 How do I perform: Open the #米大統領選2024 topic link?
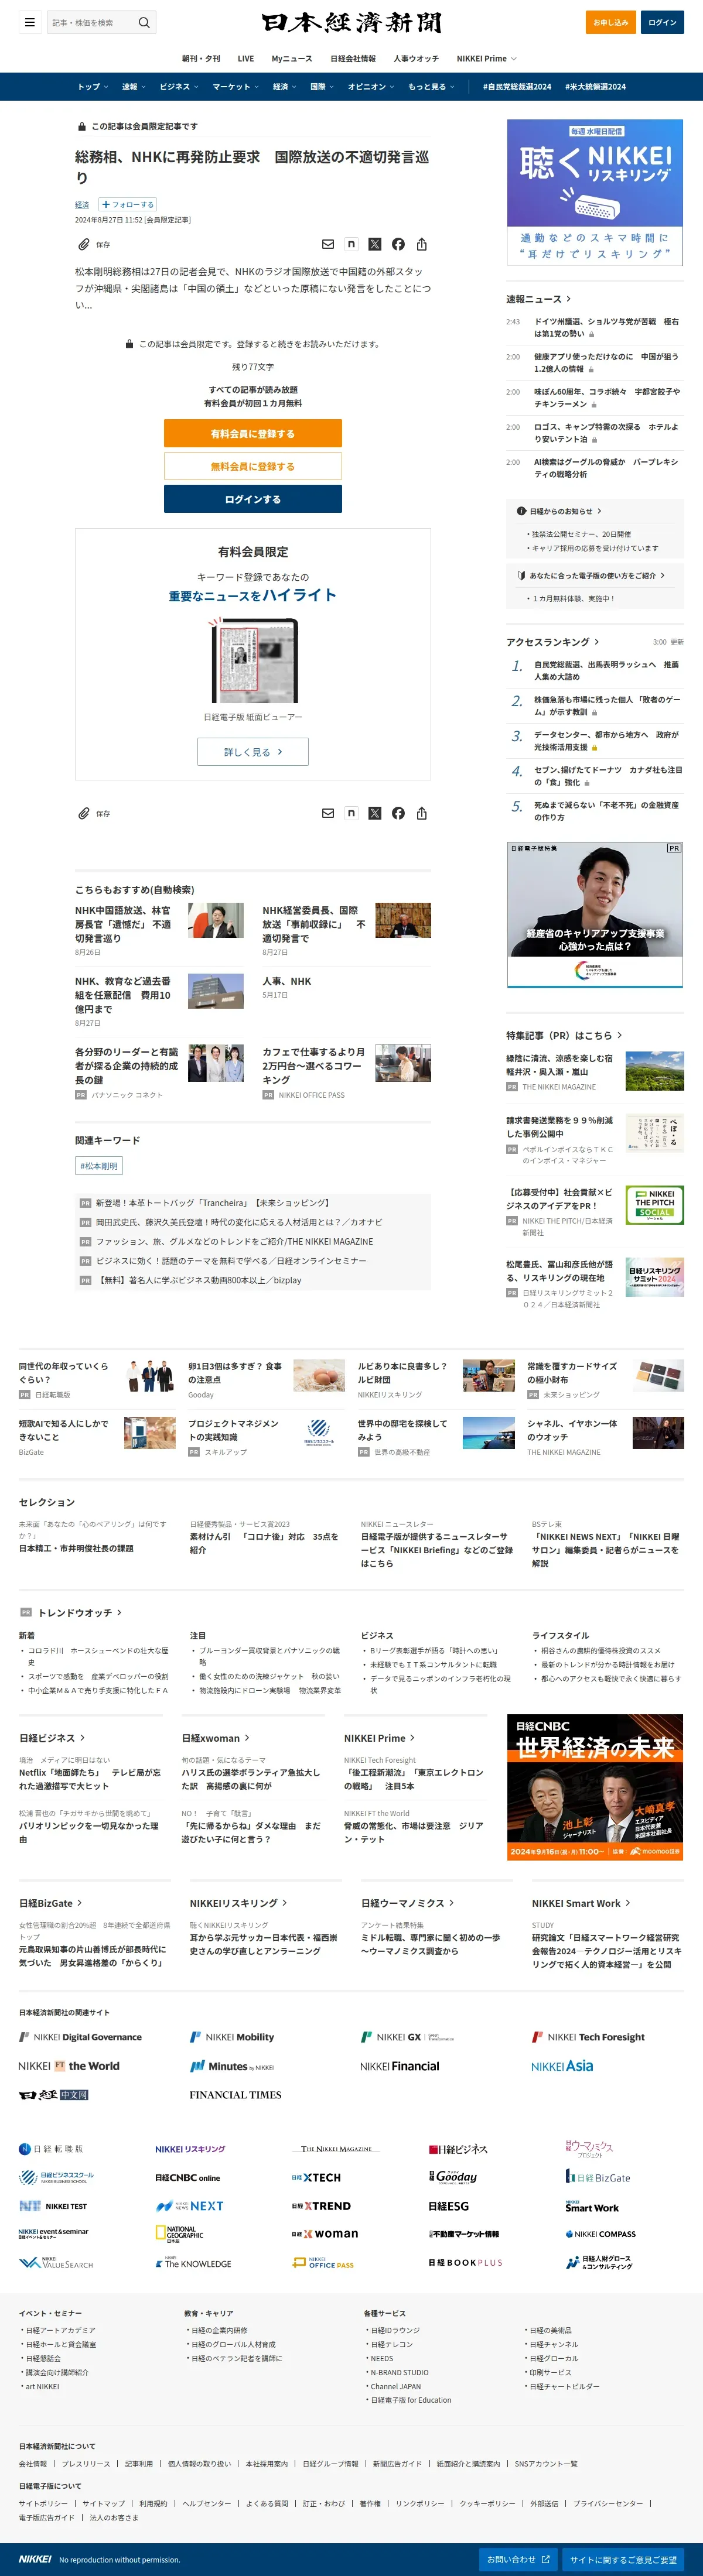(596, 87)
